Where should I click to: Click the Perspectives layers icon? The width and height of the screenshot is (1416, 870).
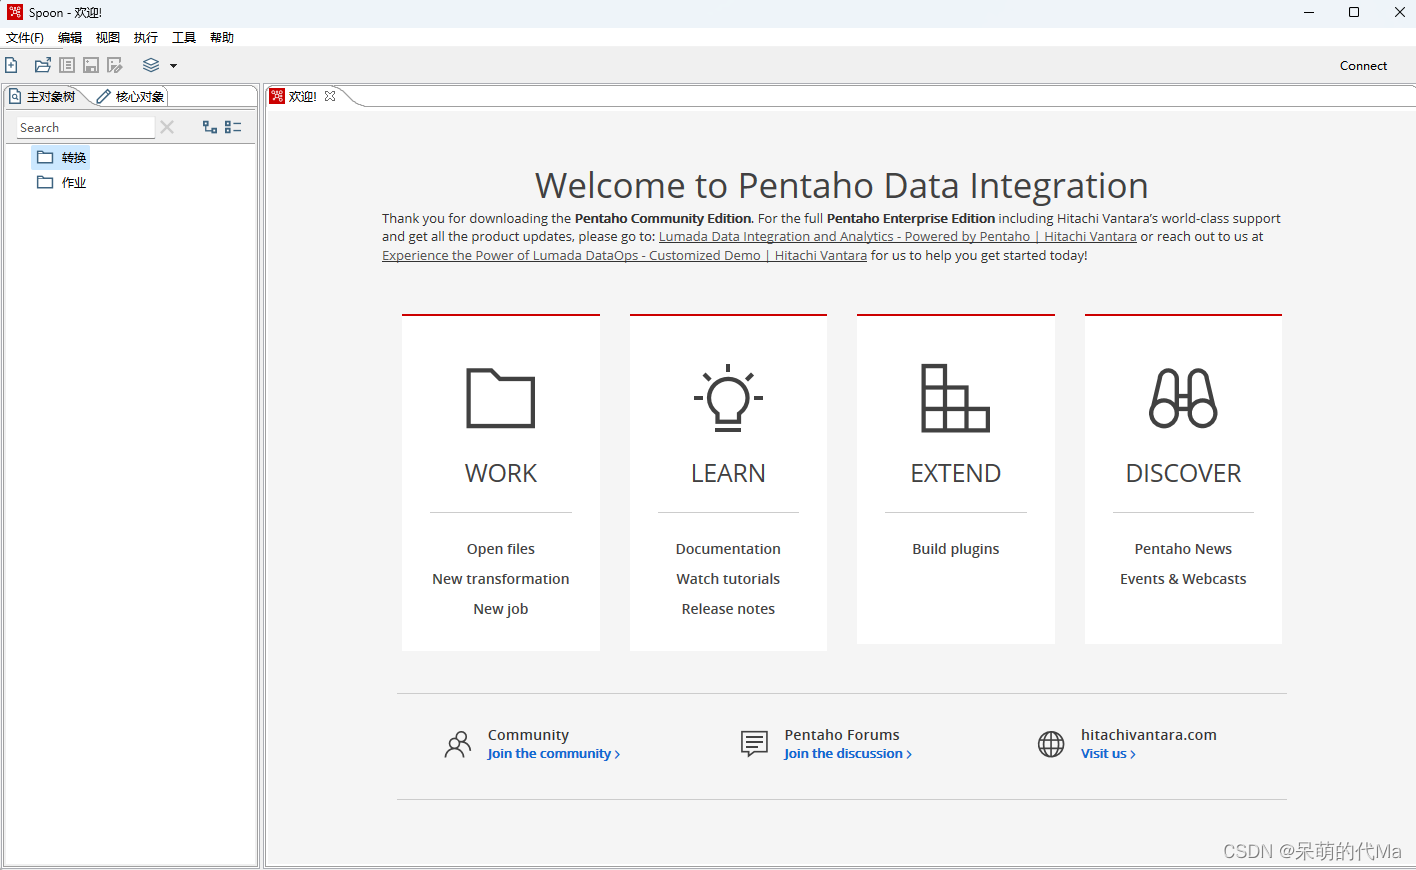151,65
